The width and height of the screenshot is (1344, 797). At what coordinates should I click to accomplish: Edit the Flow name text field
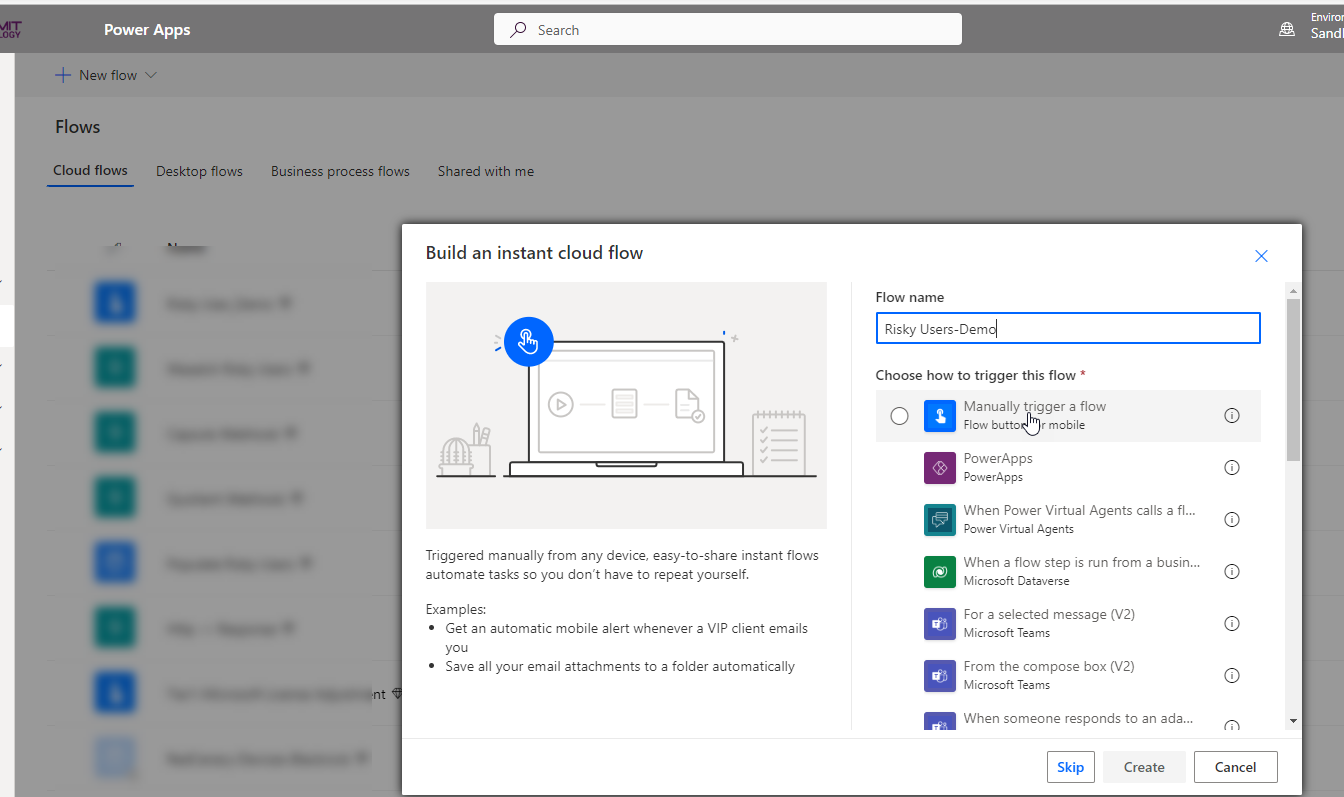(1067, 329)
